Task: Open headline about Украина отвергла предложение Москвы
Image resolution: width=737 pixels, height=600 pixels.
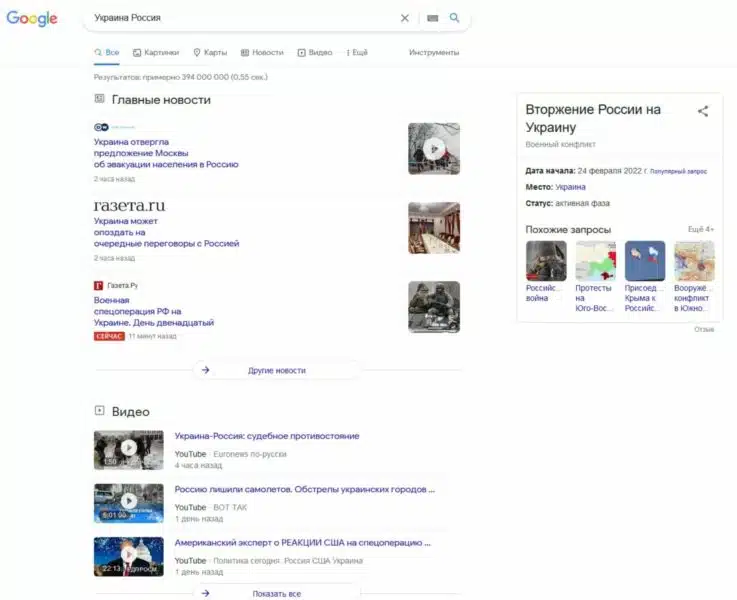Action: (165, 153)
